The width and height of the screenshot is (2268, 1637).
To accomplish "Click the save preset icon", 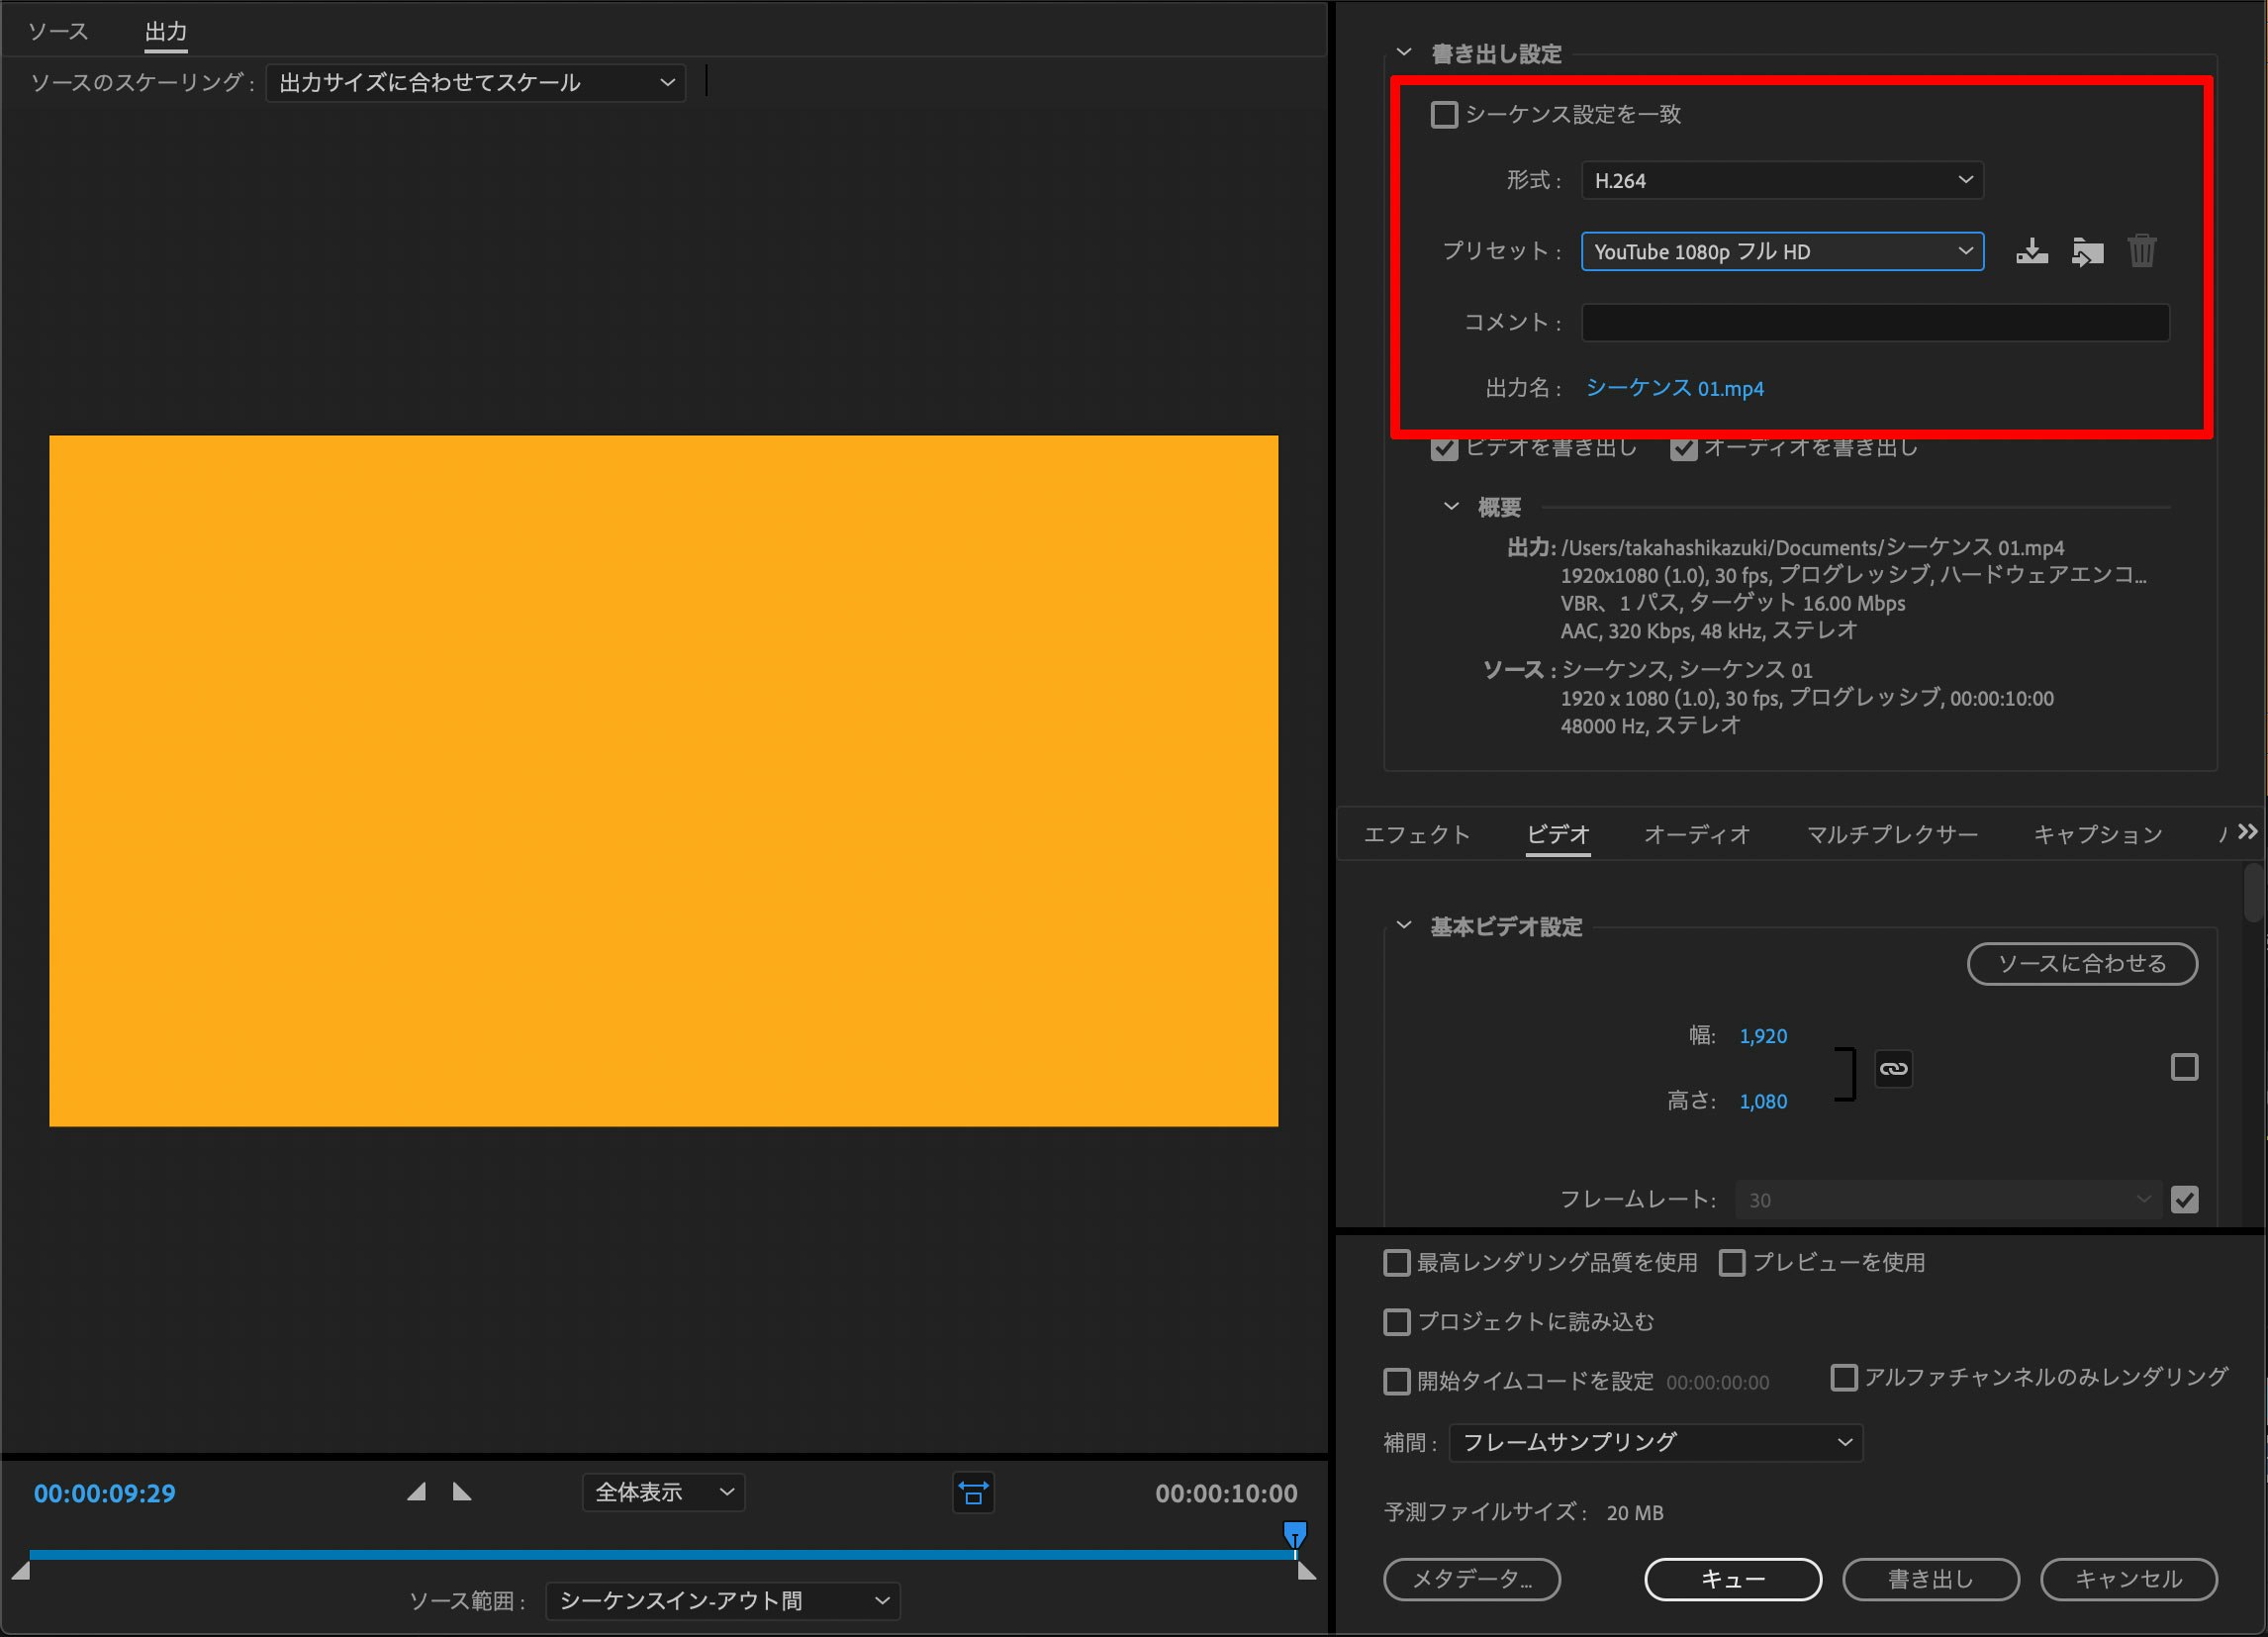I will click(x=2031, y=251).
